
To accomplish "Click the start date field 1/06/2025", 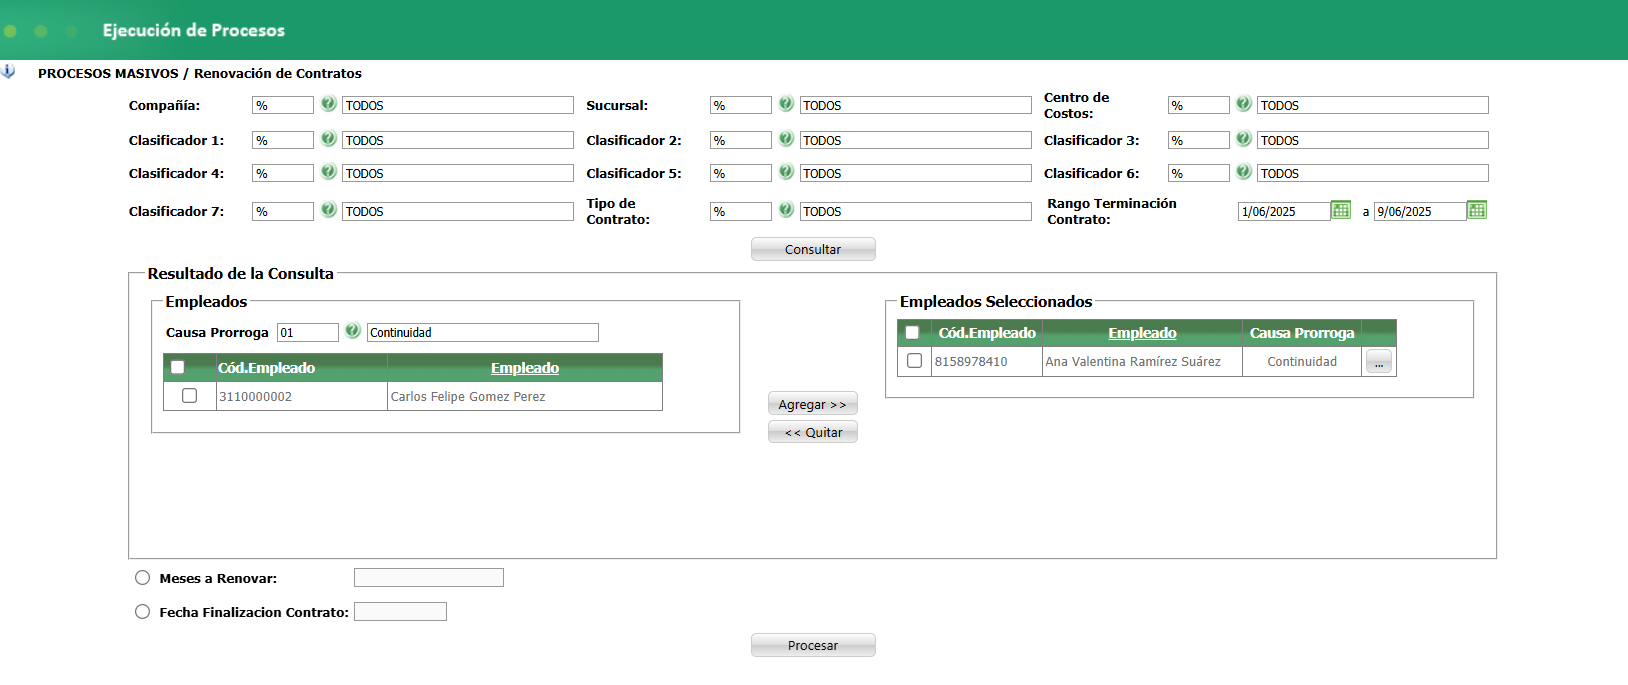I will (x=1284, y=211).
